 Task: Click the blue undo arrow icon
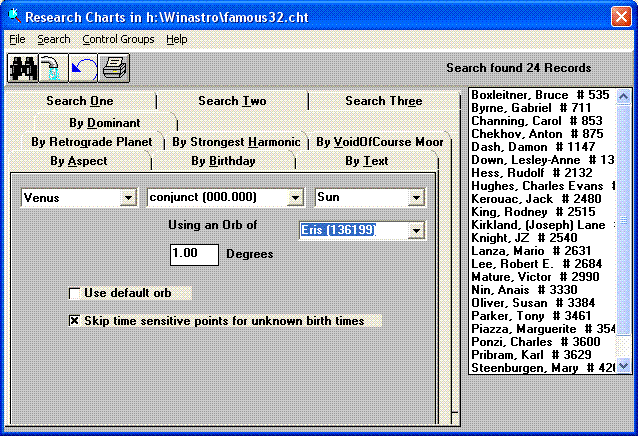(x=83, y=68)
